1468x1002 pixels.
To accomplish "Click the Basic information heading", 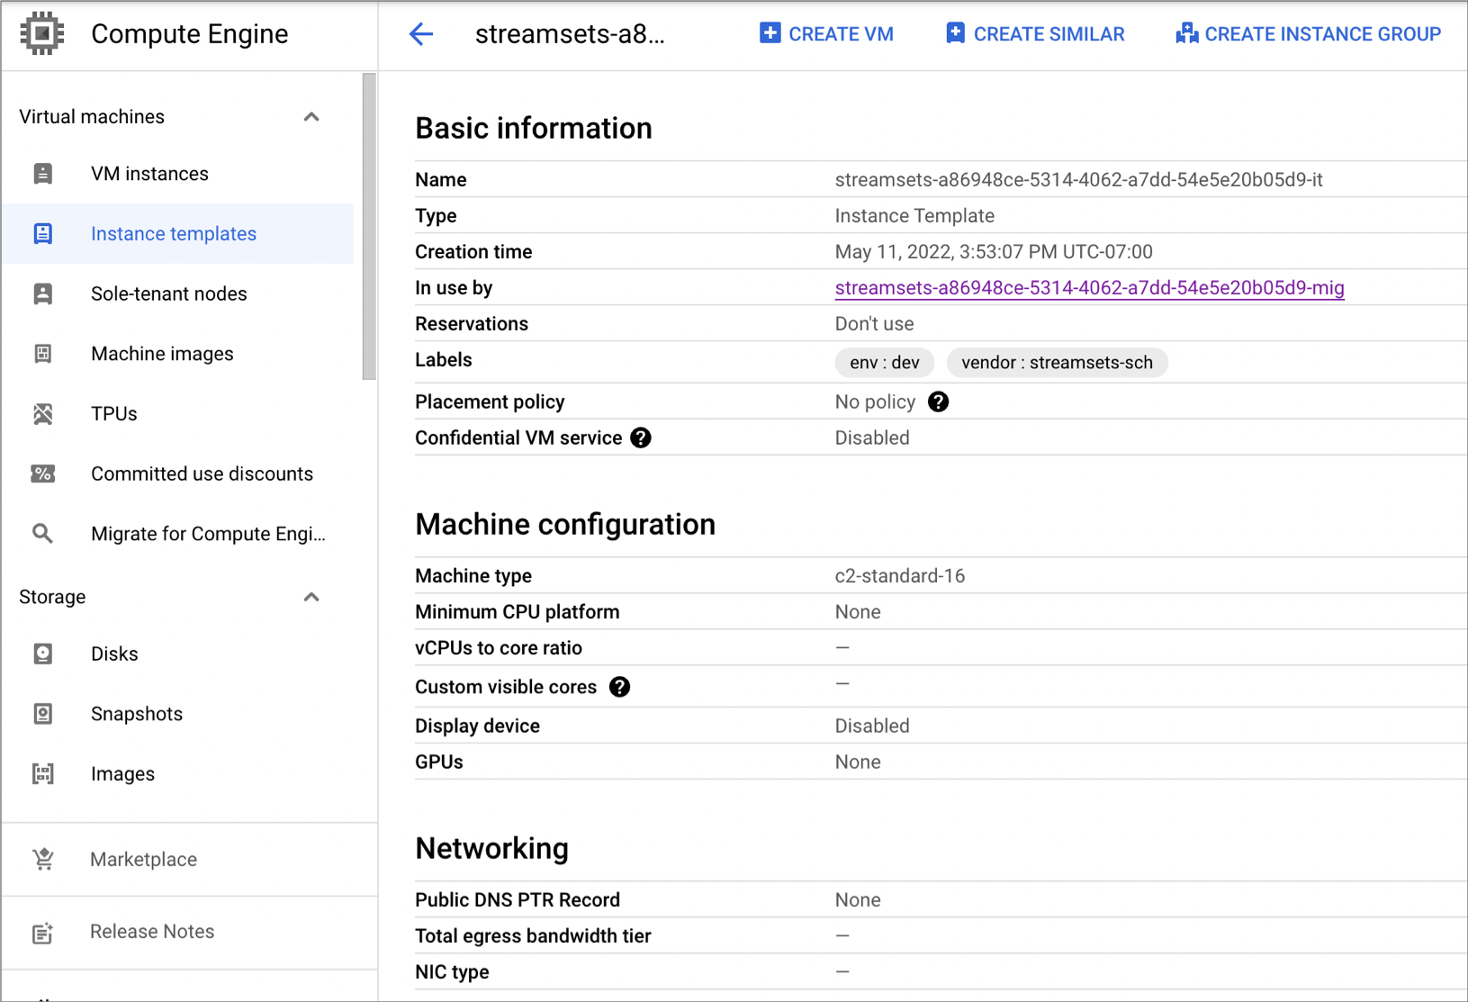I will 533,129.
